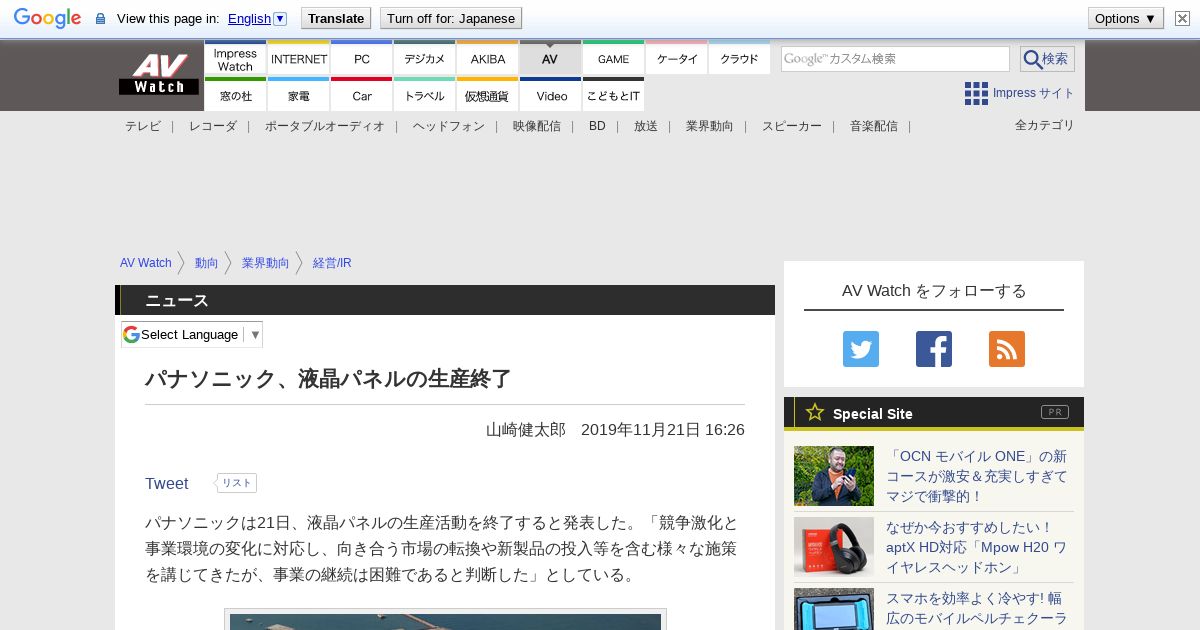Open the smartphone cooler thumbnail

[x=834, y=609]
